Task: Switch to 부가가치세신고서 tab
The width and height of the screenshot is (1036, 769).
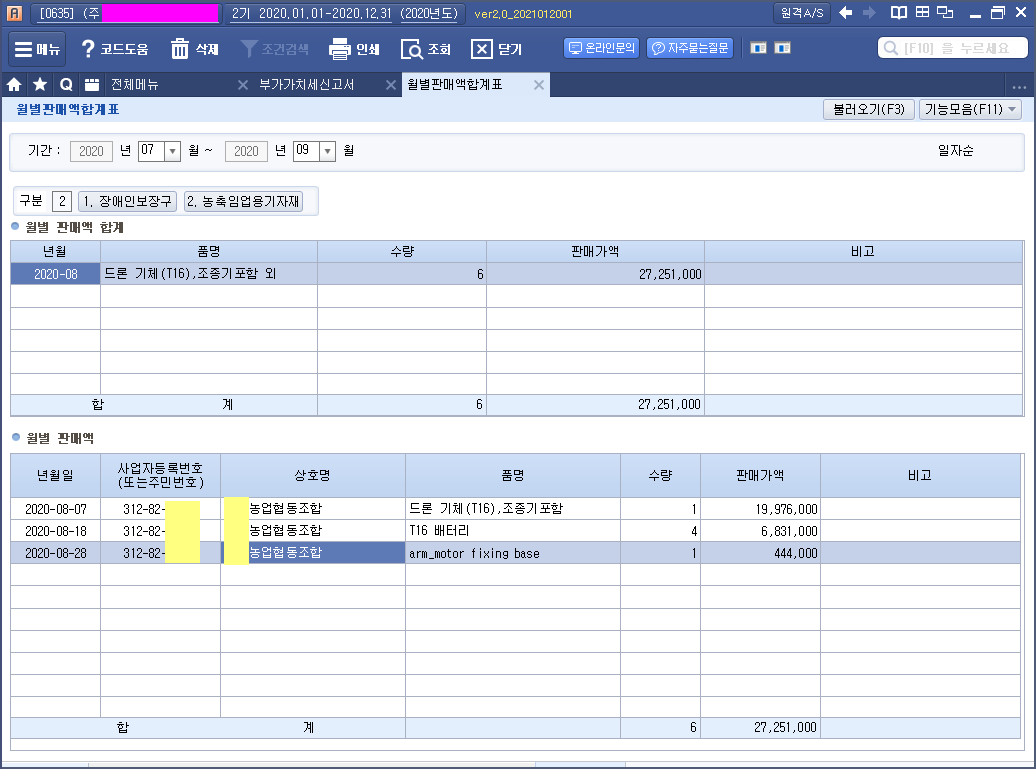Action: tap(307, 85)
